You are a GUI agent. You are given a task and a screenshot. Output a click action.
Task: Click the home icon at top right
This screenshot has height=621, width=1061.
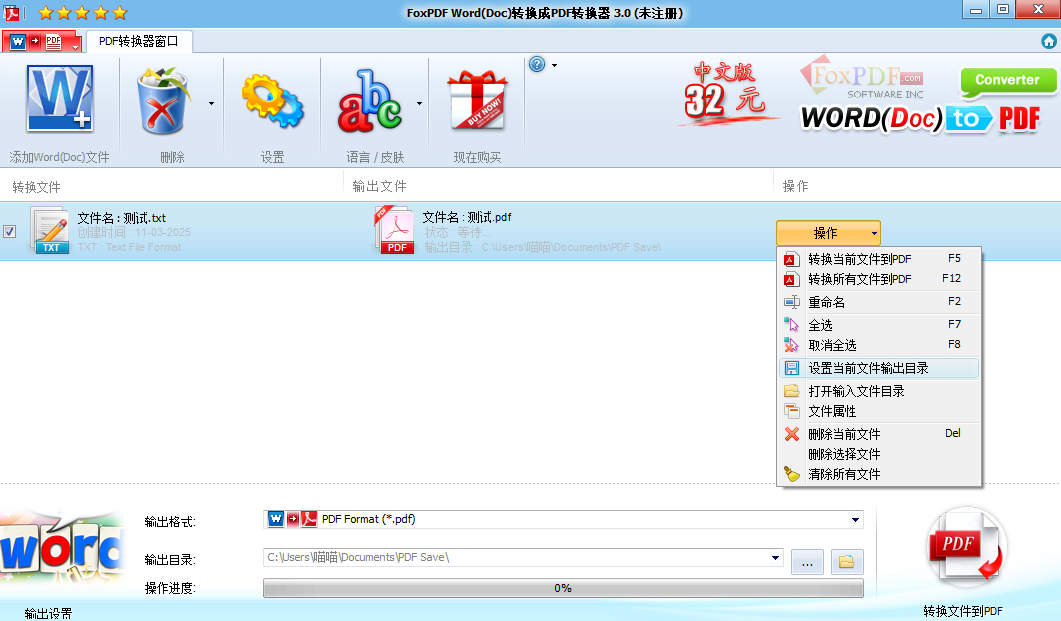coord(1048,41)
